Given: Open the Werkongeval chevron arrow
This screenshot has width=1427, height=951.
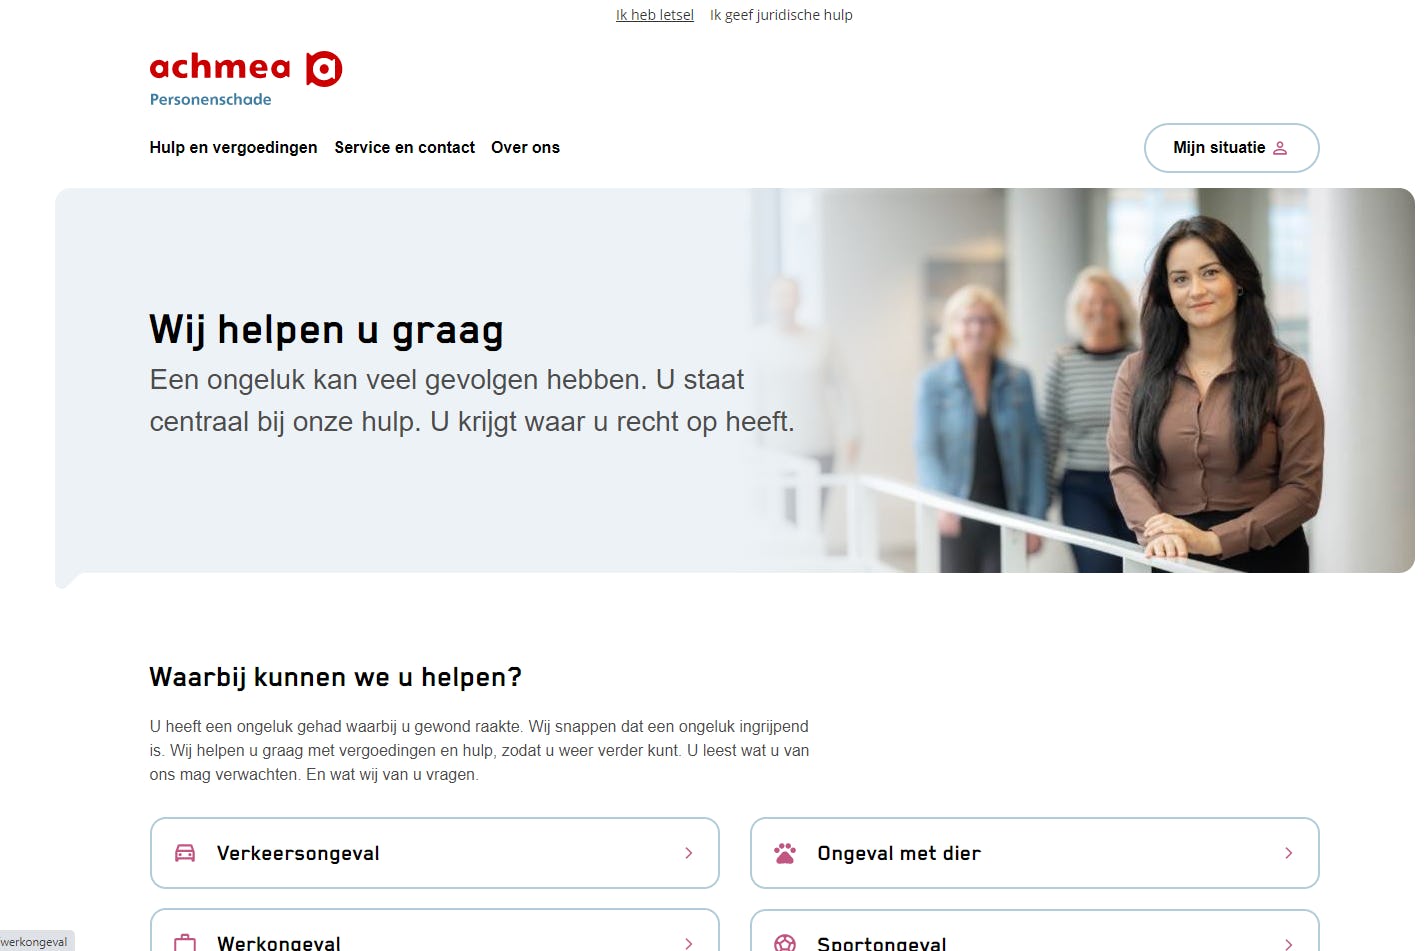Looking at the screenshot, I should (x=688, y=943).
